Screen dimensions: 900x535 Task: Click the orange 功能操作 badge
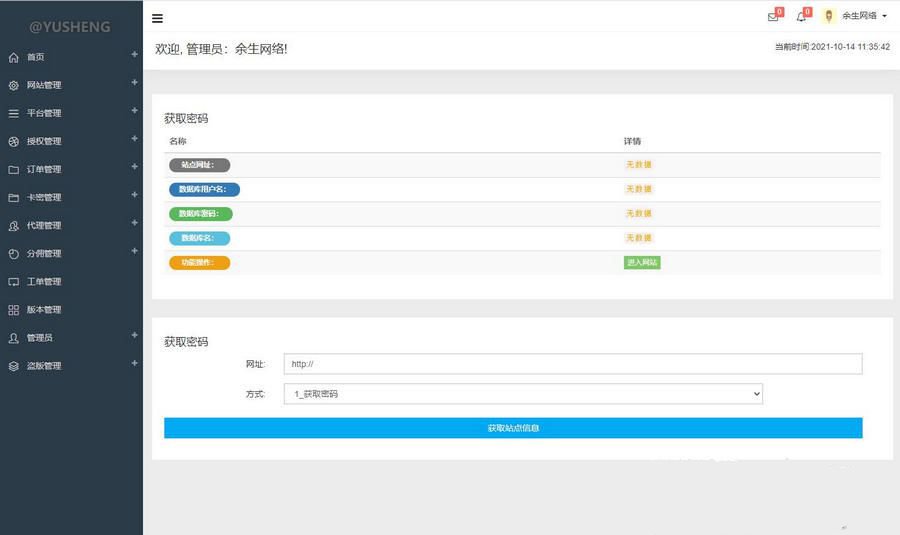pyautogui.click(x=199, y=263)
